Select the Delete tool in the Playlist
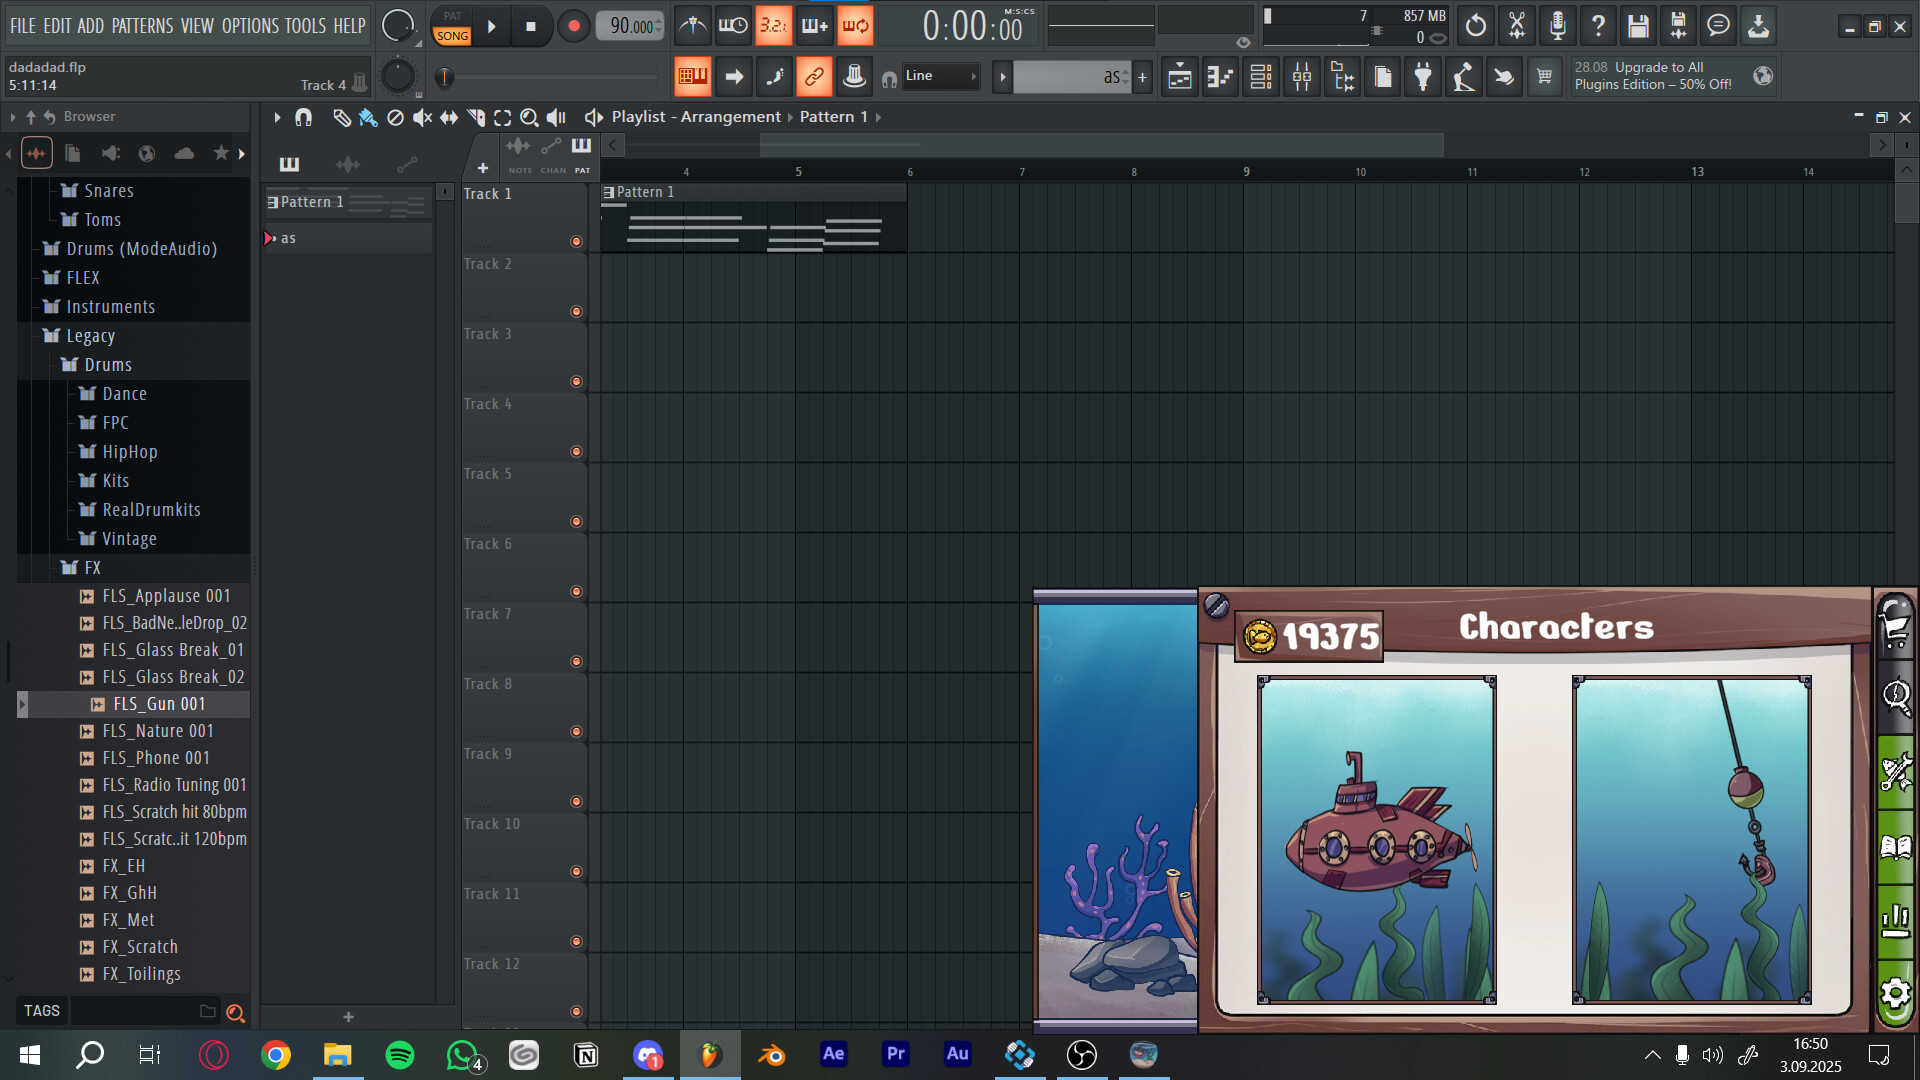The width and height of the screenshot is (1920, 1080). [394, 117]
